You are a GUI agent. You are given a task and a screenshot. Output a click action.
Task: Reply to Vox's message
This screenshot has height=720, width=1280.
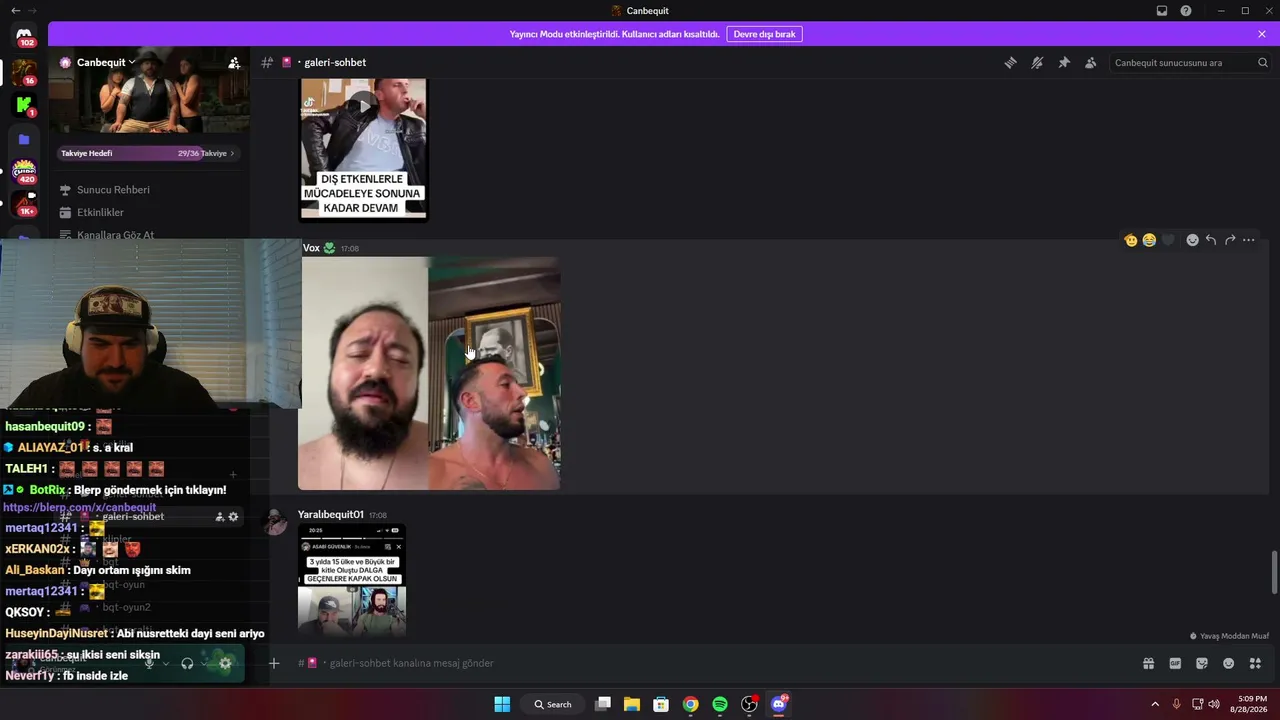(1211, 240)
